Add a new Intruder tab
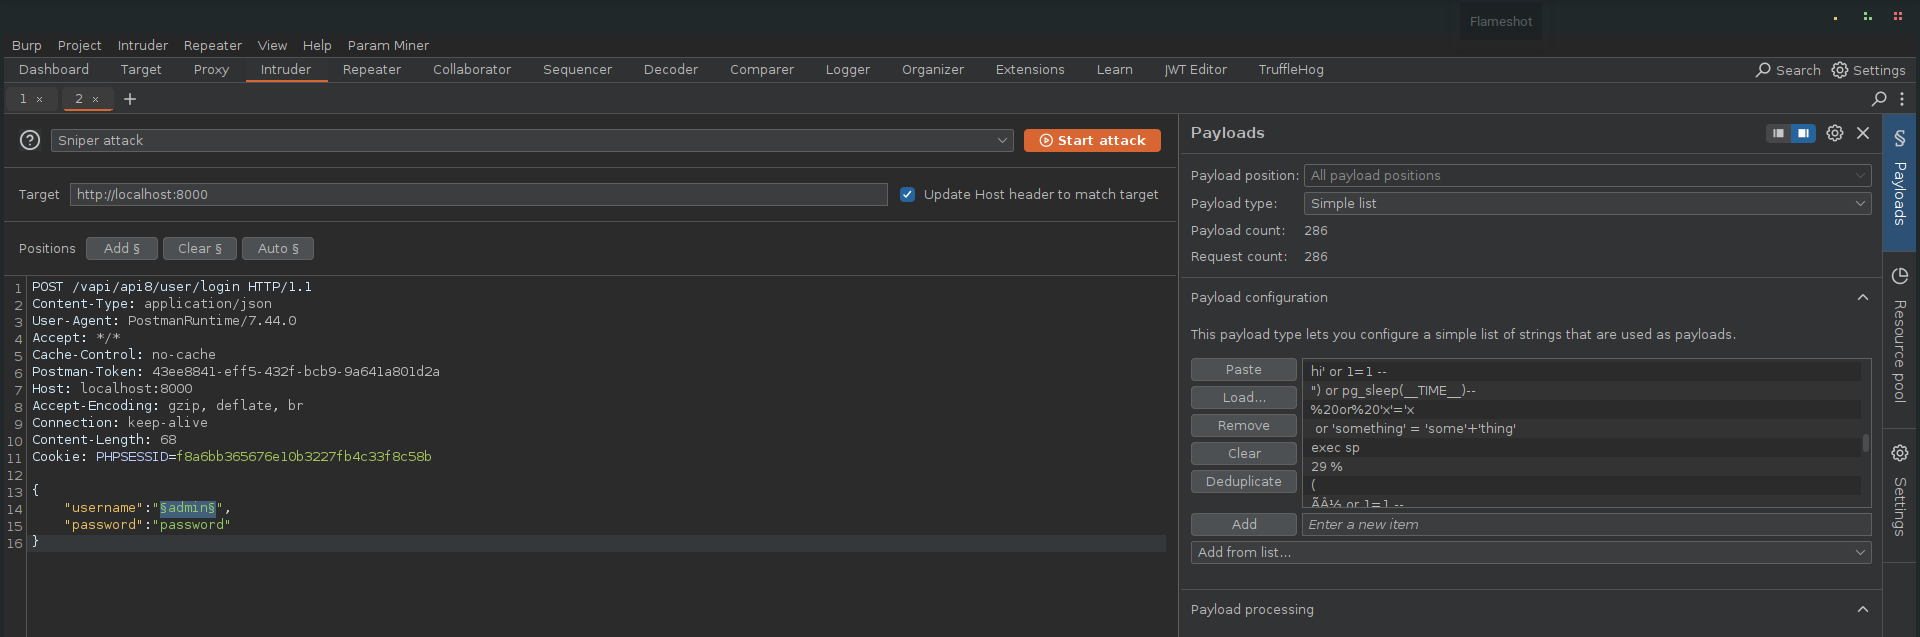Screen dimensions: 1920x637 click(x=130, y=99)
